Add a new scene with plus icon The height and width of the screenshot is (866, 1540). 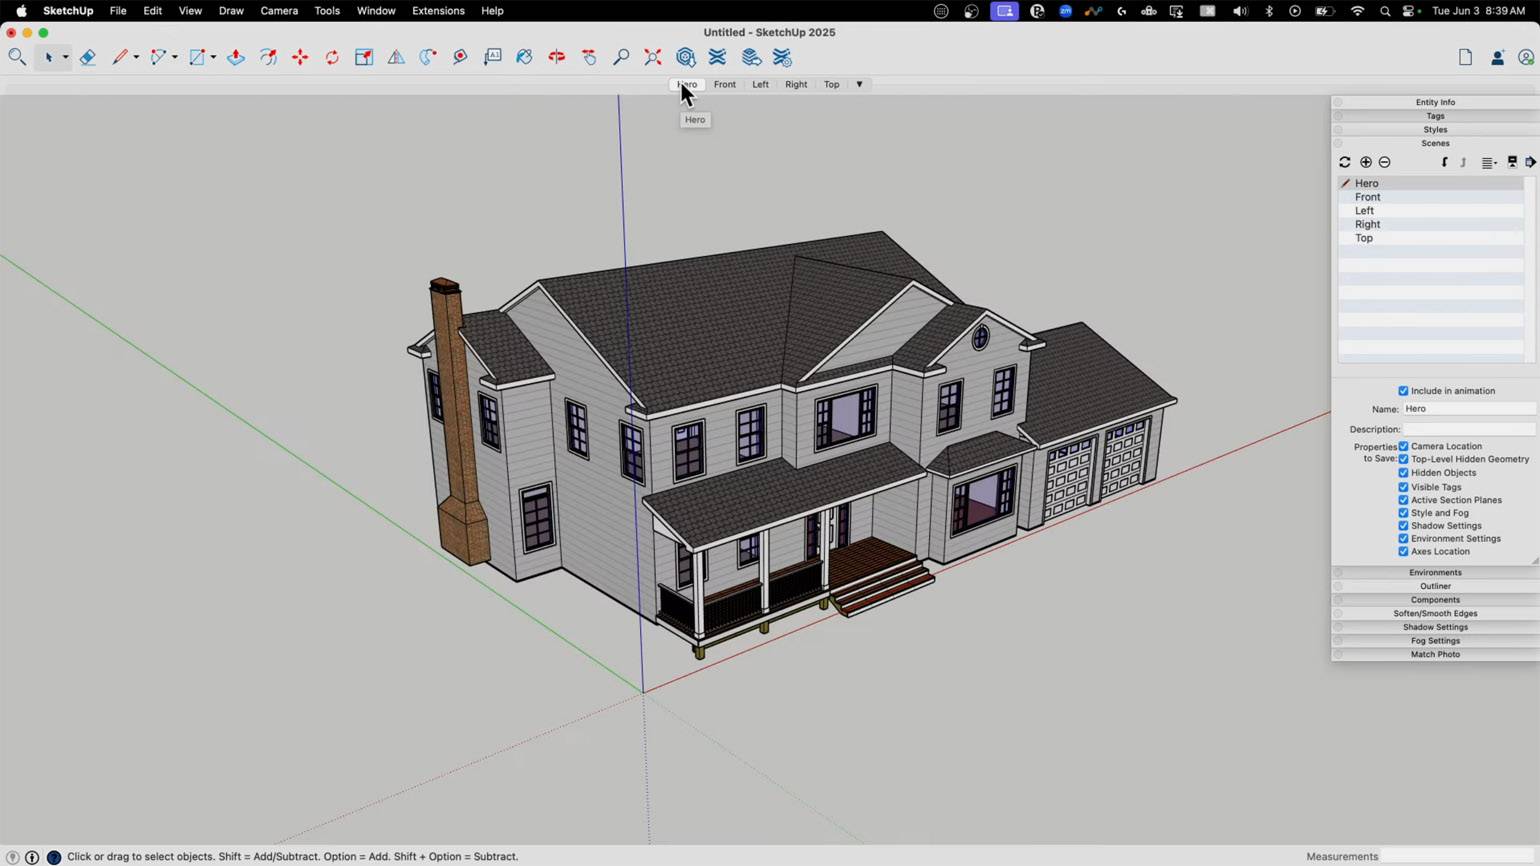point(1366,162)
